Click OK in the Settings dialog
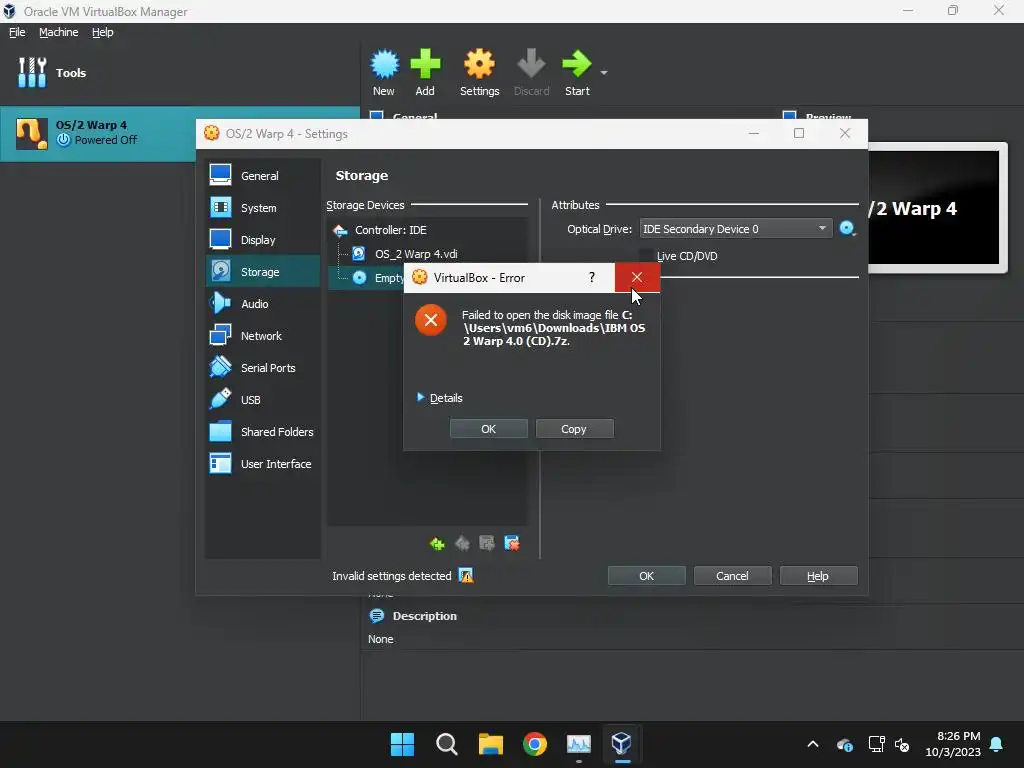The width and height of the screenshot is (1024, 768). click(x=647, y=576)
